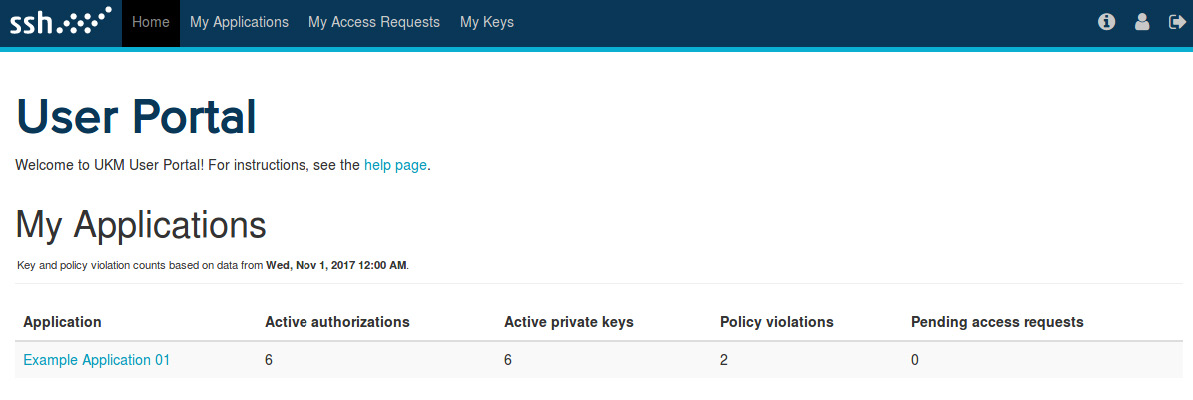Click the SSH logo in navbar
Image resolution: width=1193 pixels, height=400 pixels.
click(x=61, y=21)
